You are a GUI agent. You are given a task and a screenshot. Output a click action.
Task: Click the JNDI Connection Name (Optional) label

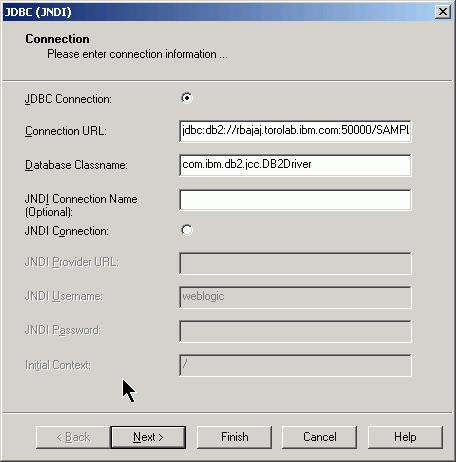pyautogui.click(x=81, y=205)
